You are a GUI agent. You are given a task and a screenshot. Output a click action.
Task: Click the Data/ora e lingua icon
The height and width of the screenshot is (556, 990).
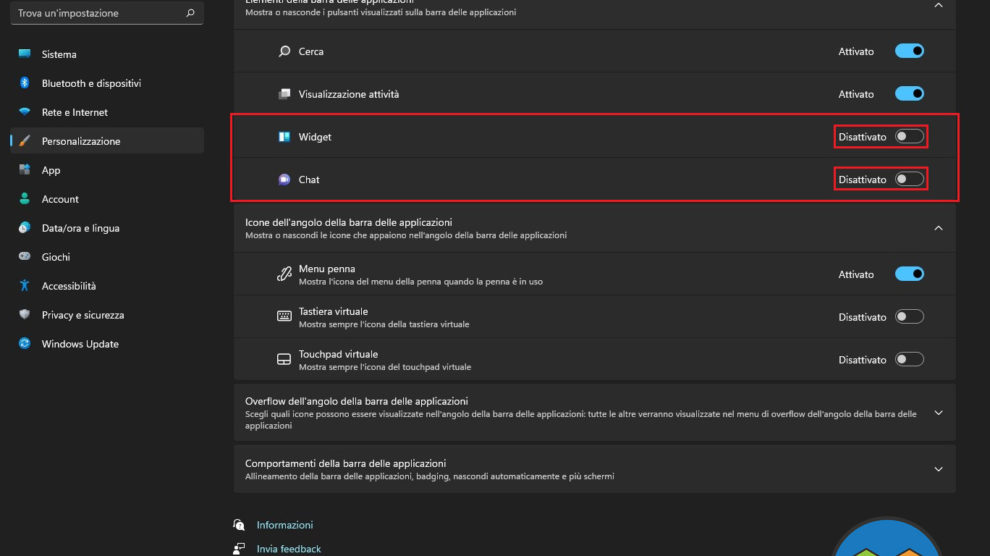click(25, 228)
